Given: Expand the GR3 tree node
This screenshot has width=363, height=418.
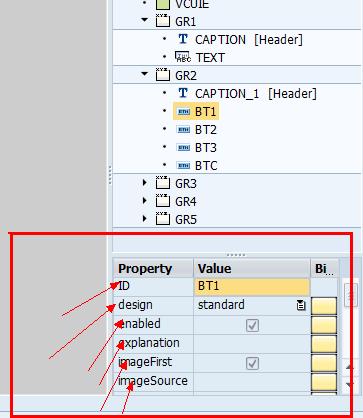Looking at the screenshot, I should click(144, 183).
